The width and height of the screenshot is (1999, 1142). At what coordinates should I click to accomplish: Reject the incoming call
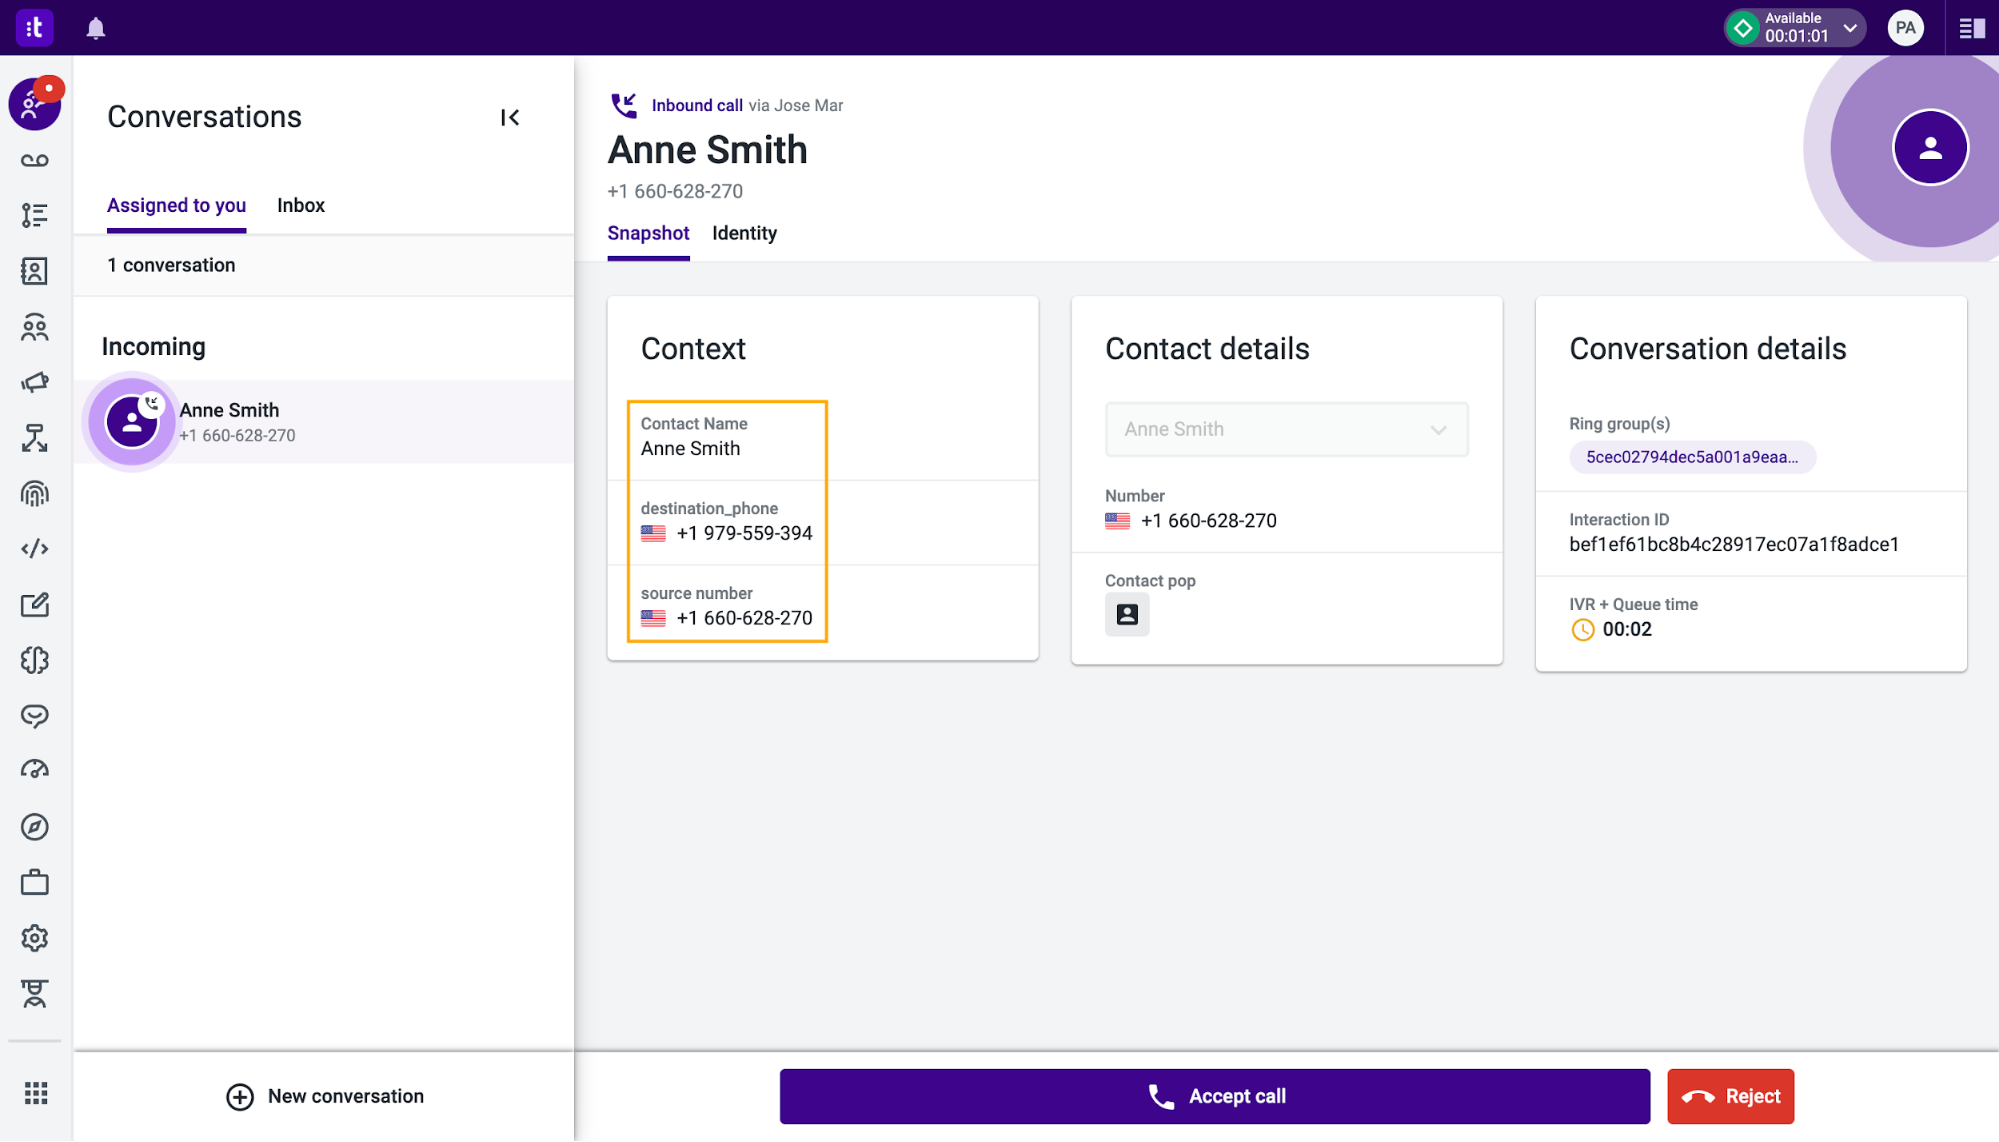coord(1730,1096)
